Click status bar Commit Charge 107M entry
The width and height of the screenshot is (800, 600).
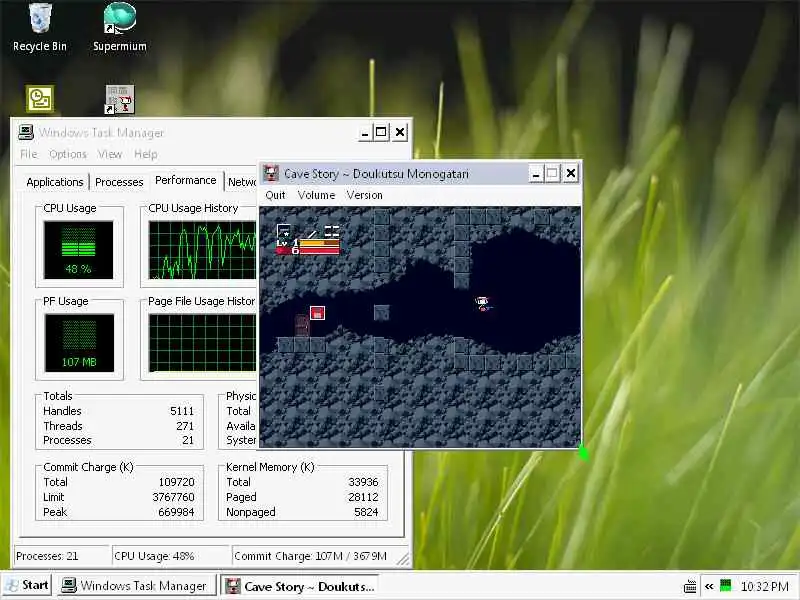(x=315, y=556)
